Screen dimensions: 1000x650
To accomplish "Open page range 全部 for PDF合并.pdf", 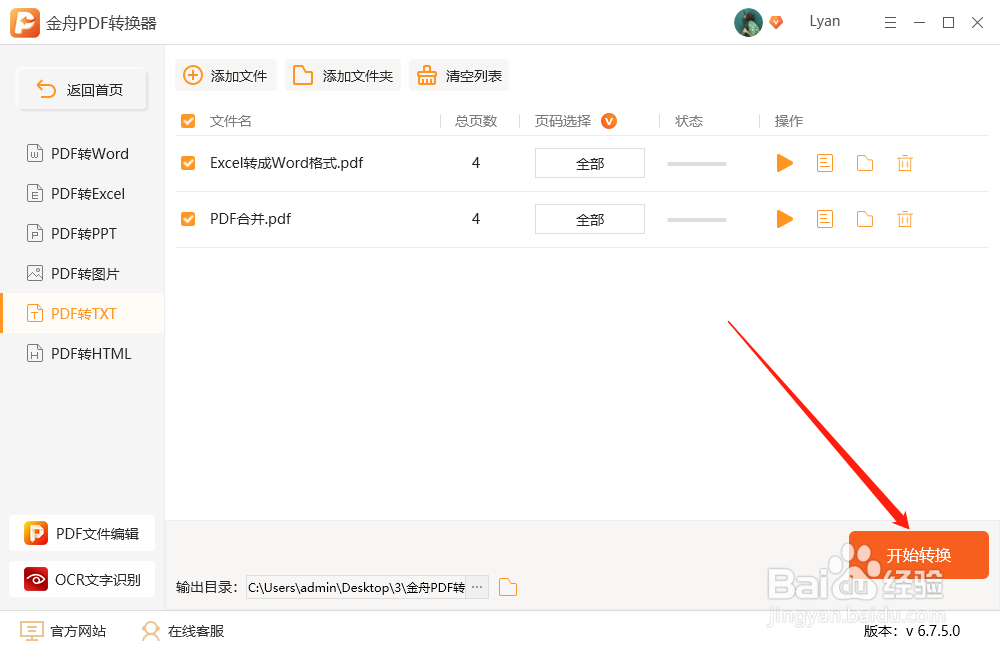I will click(x=590, y=219).
